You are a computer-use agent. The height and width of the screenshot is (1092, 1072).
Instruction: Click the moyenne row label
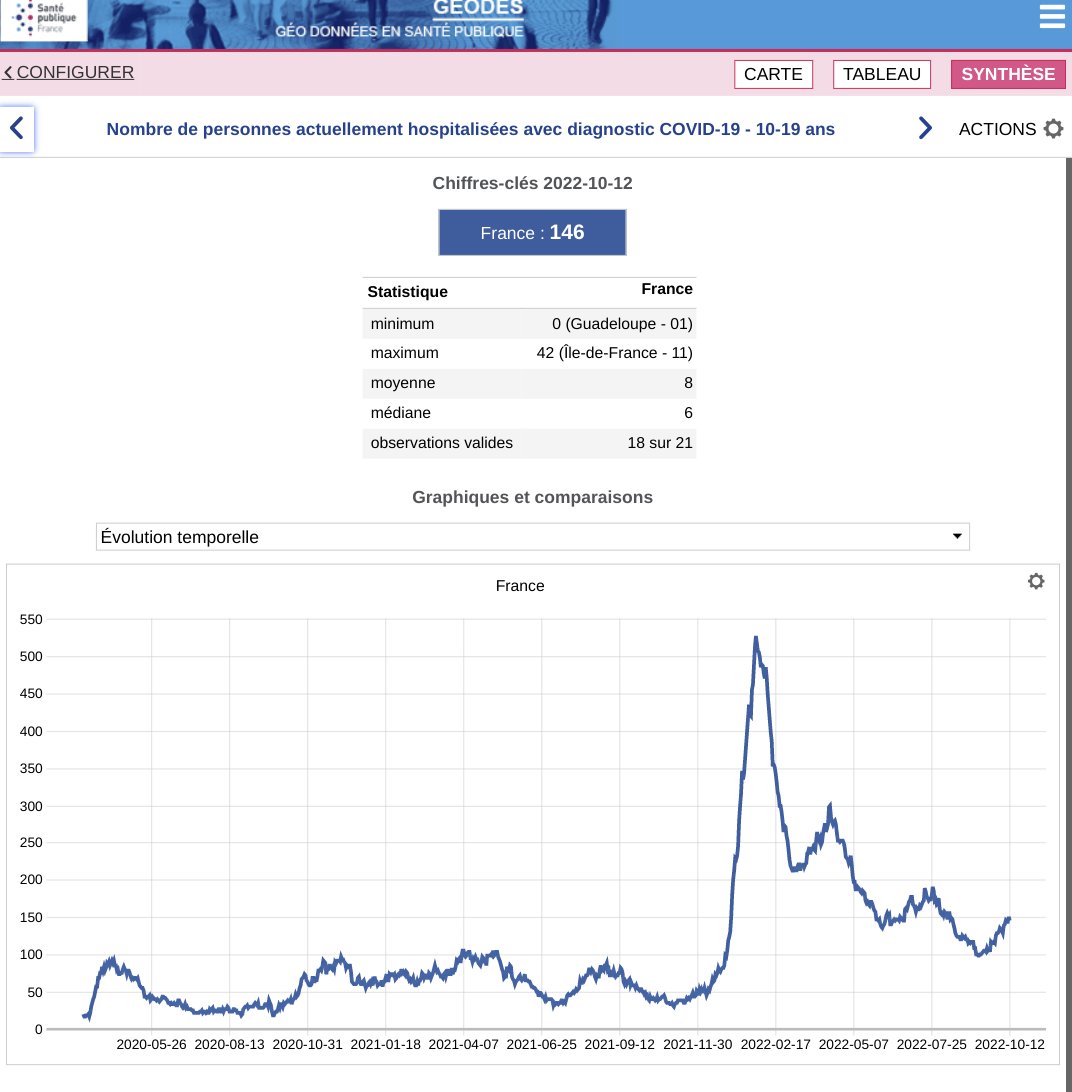[403, 383]
